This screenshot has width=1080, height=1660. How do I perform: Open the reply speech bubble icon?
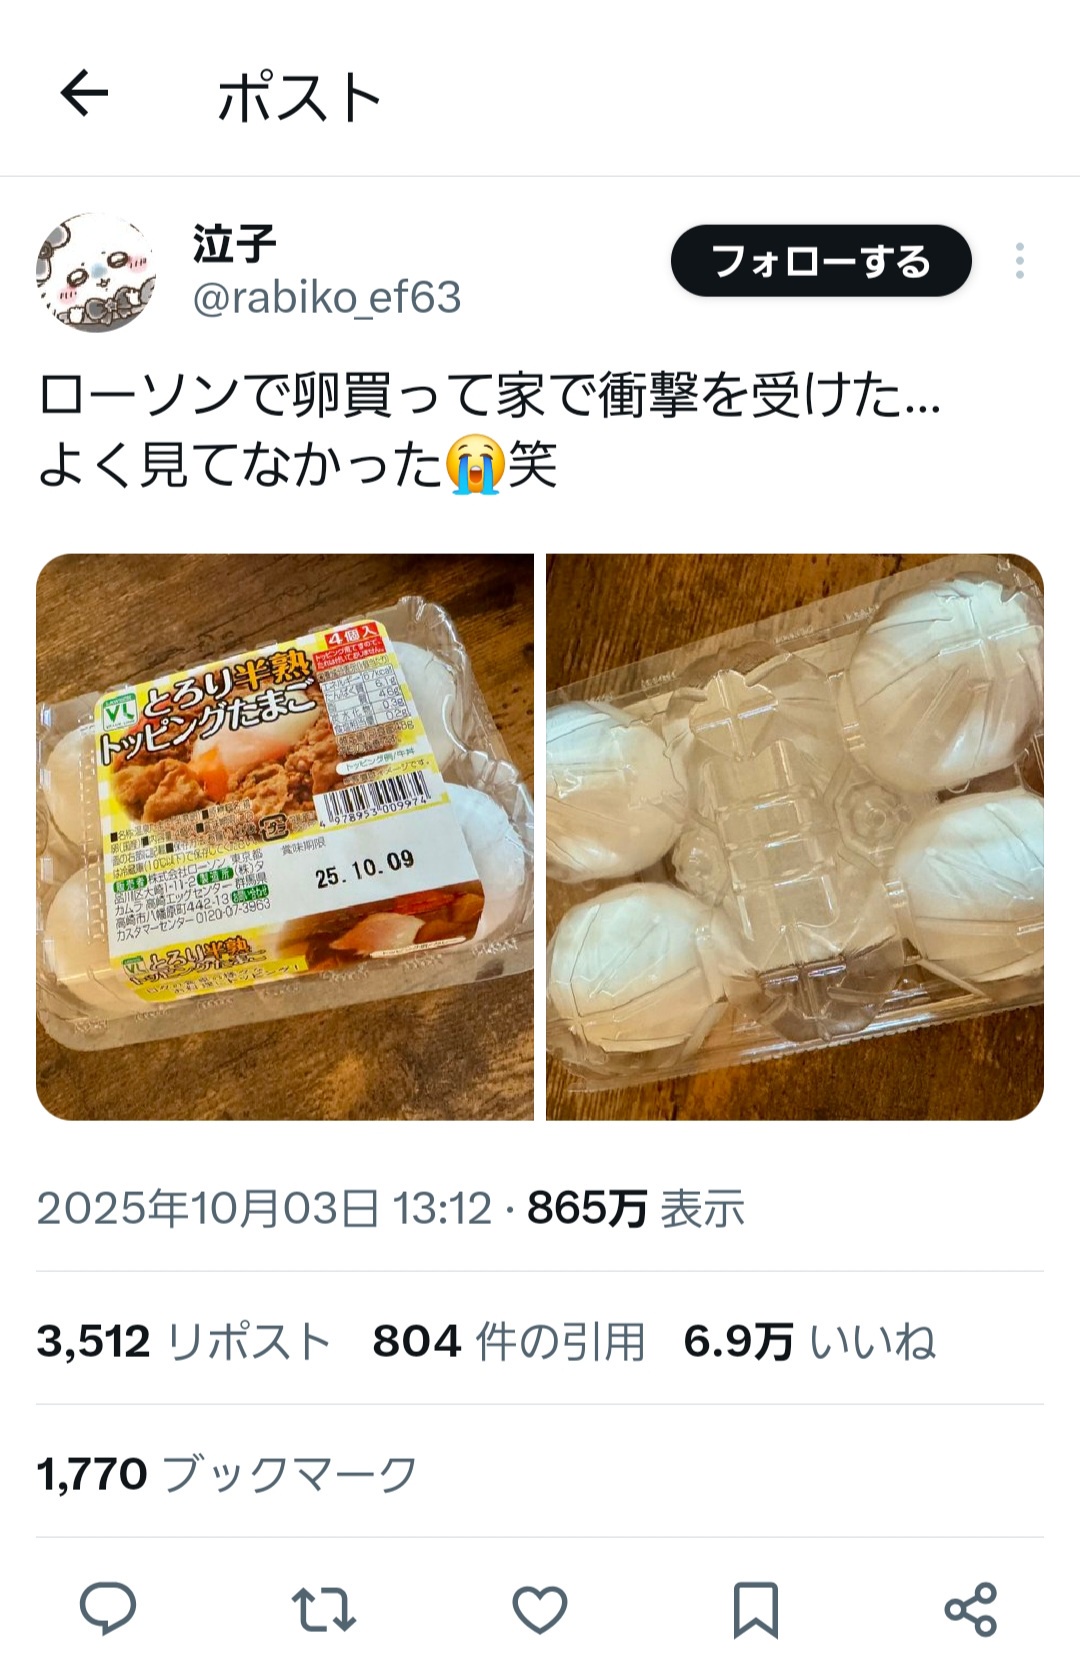[x=108, y=1608]
